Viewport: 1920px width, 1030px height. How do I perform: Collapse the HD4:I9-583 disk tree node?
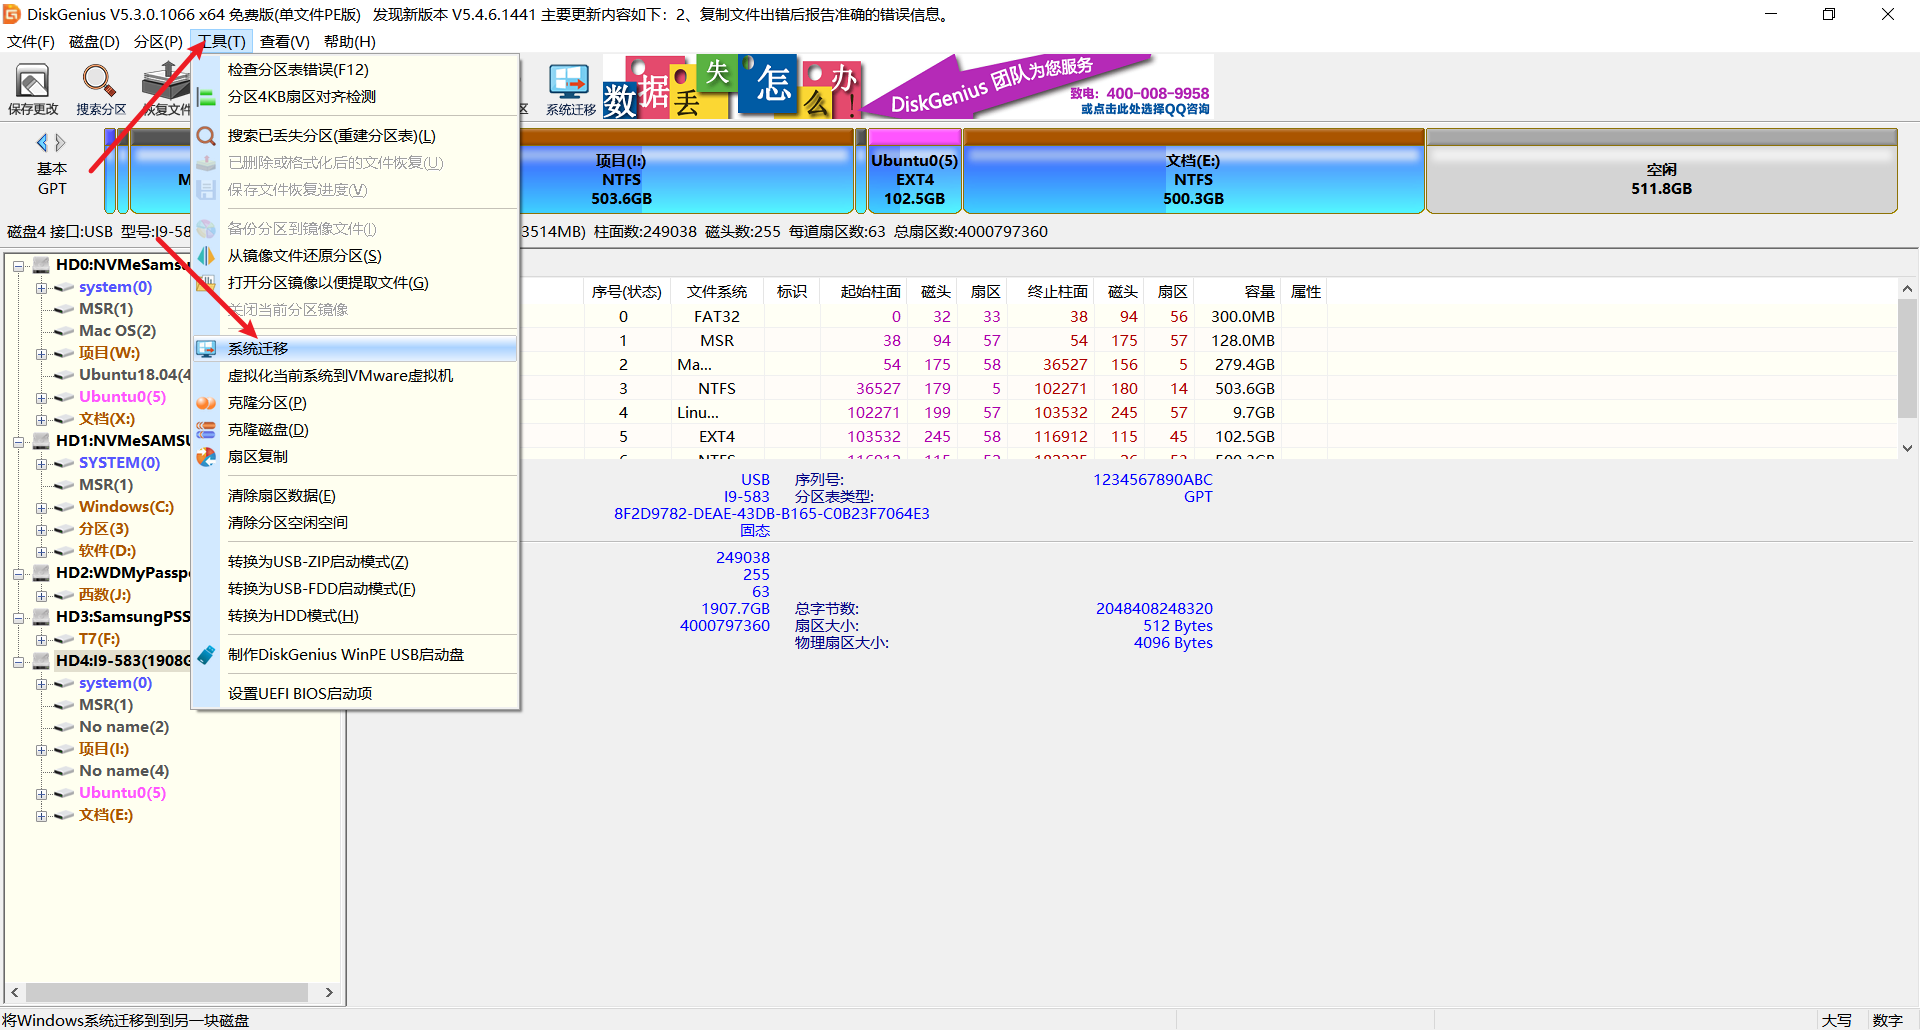tap(19, 661)
